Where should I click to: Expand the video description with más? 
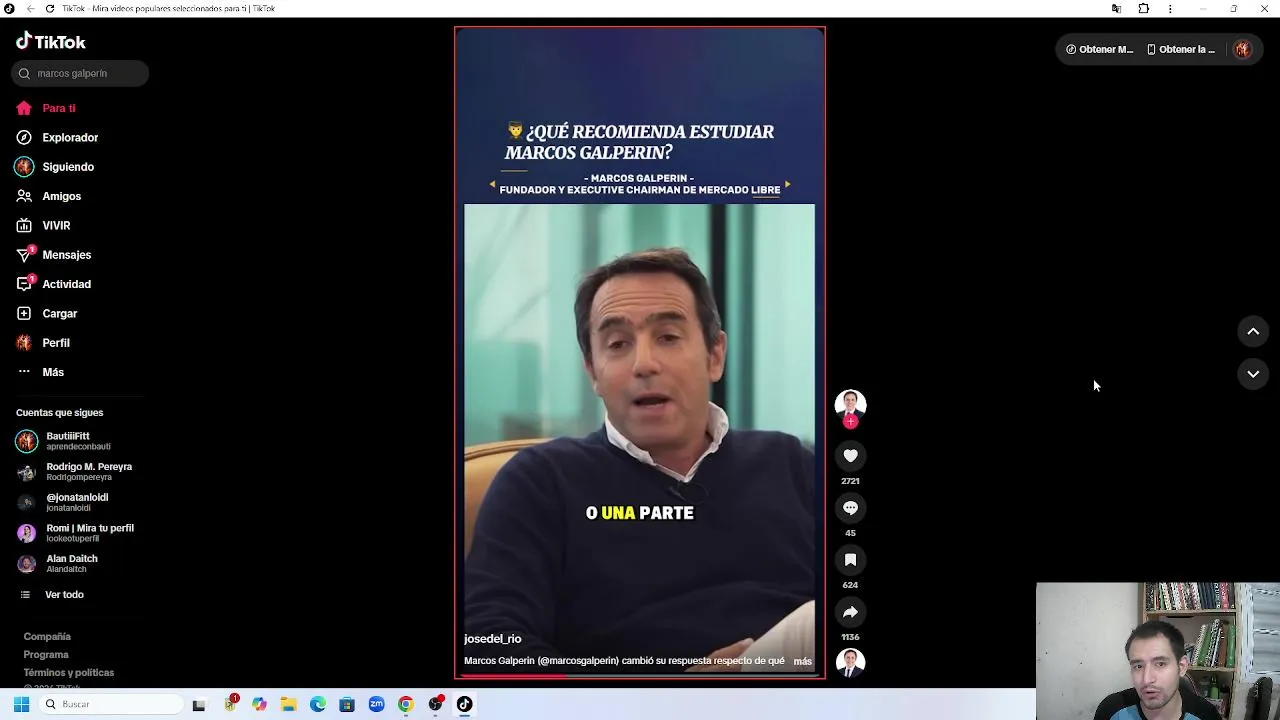pos(803,661)
